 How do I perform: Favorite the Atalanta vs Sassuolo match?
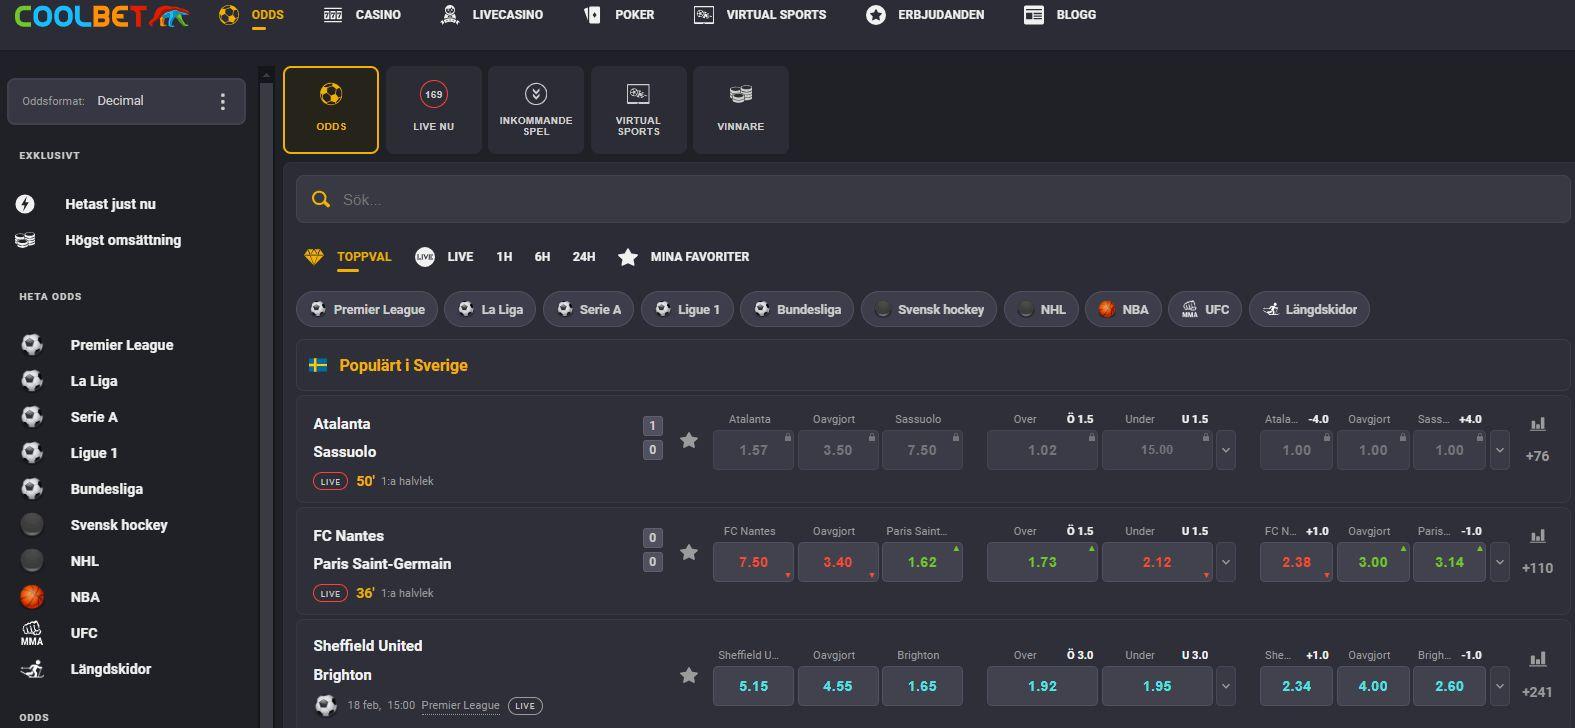point(689,440)
